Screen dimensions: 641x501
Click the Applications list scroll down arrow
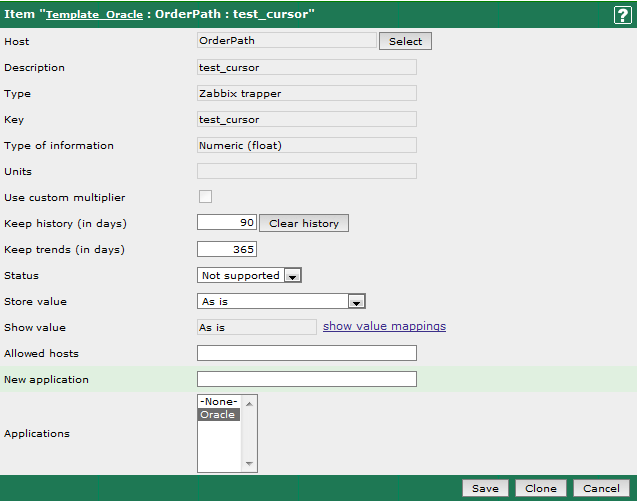(249, 463)
